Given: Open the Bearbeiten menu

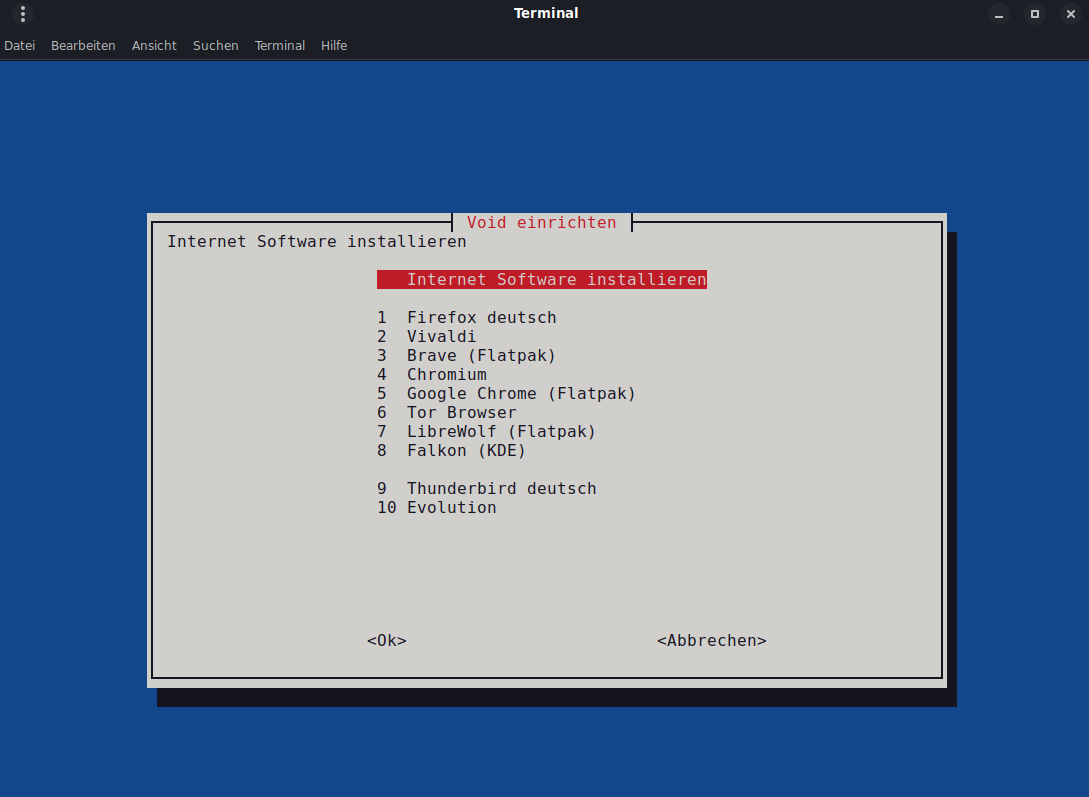Looking at the screenshot, I should coord(83,45).
